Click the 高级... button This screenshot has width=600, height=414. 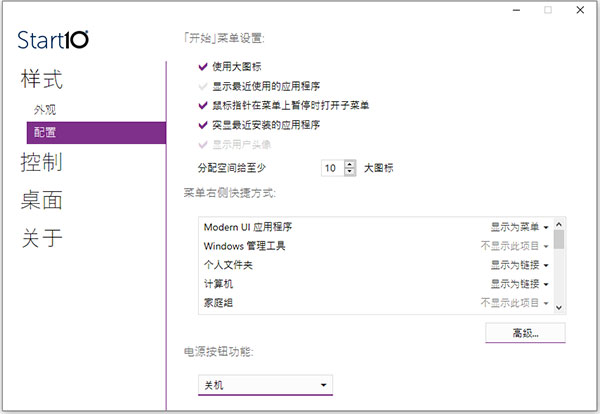pos(525,331)
